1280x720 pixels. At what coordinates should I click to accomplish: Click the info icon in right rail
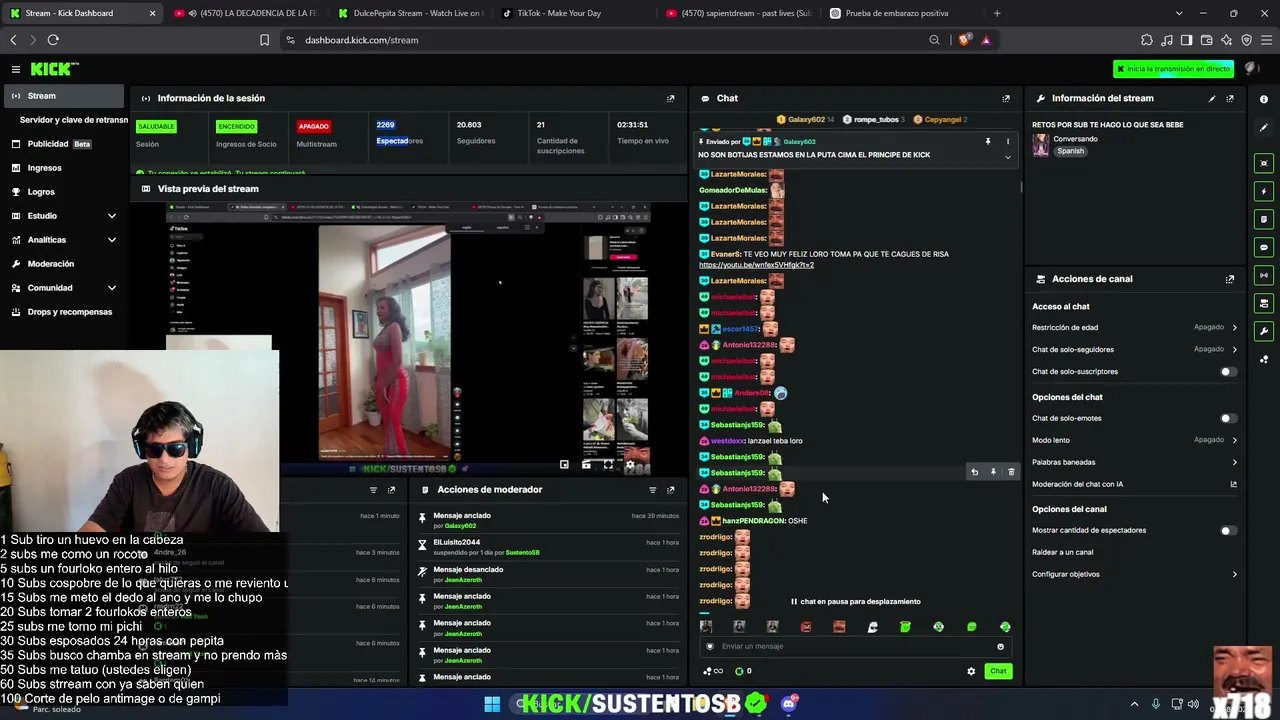[1264, 99]
